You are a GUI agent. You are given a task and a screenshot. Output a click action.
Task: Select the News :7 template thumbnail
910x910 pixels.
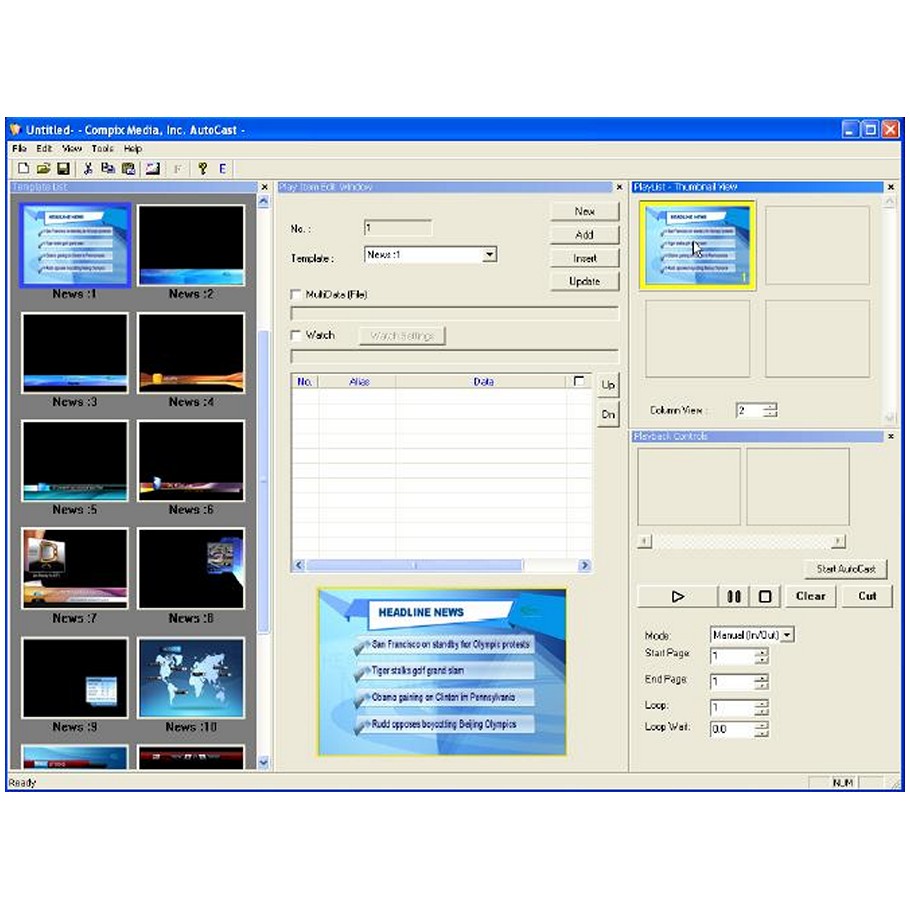pyautogui.click(x=75, y=569)
